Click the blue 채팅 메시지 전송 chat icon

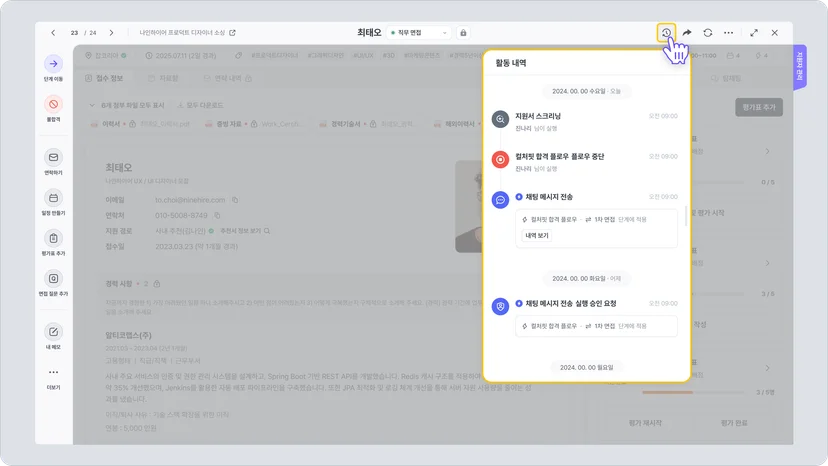pos(500,200)
